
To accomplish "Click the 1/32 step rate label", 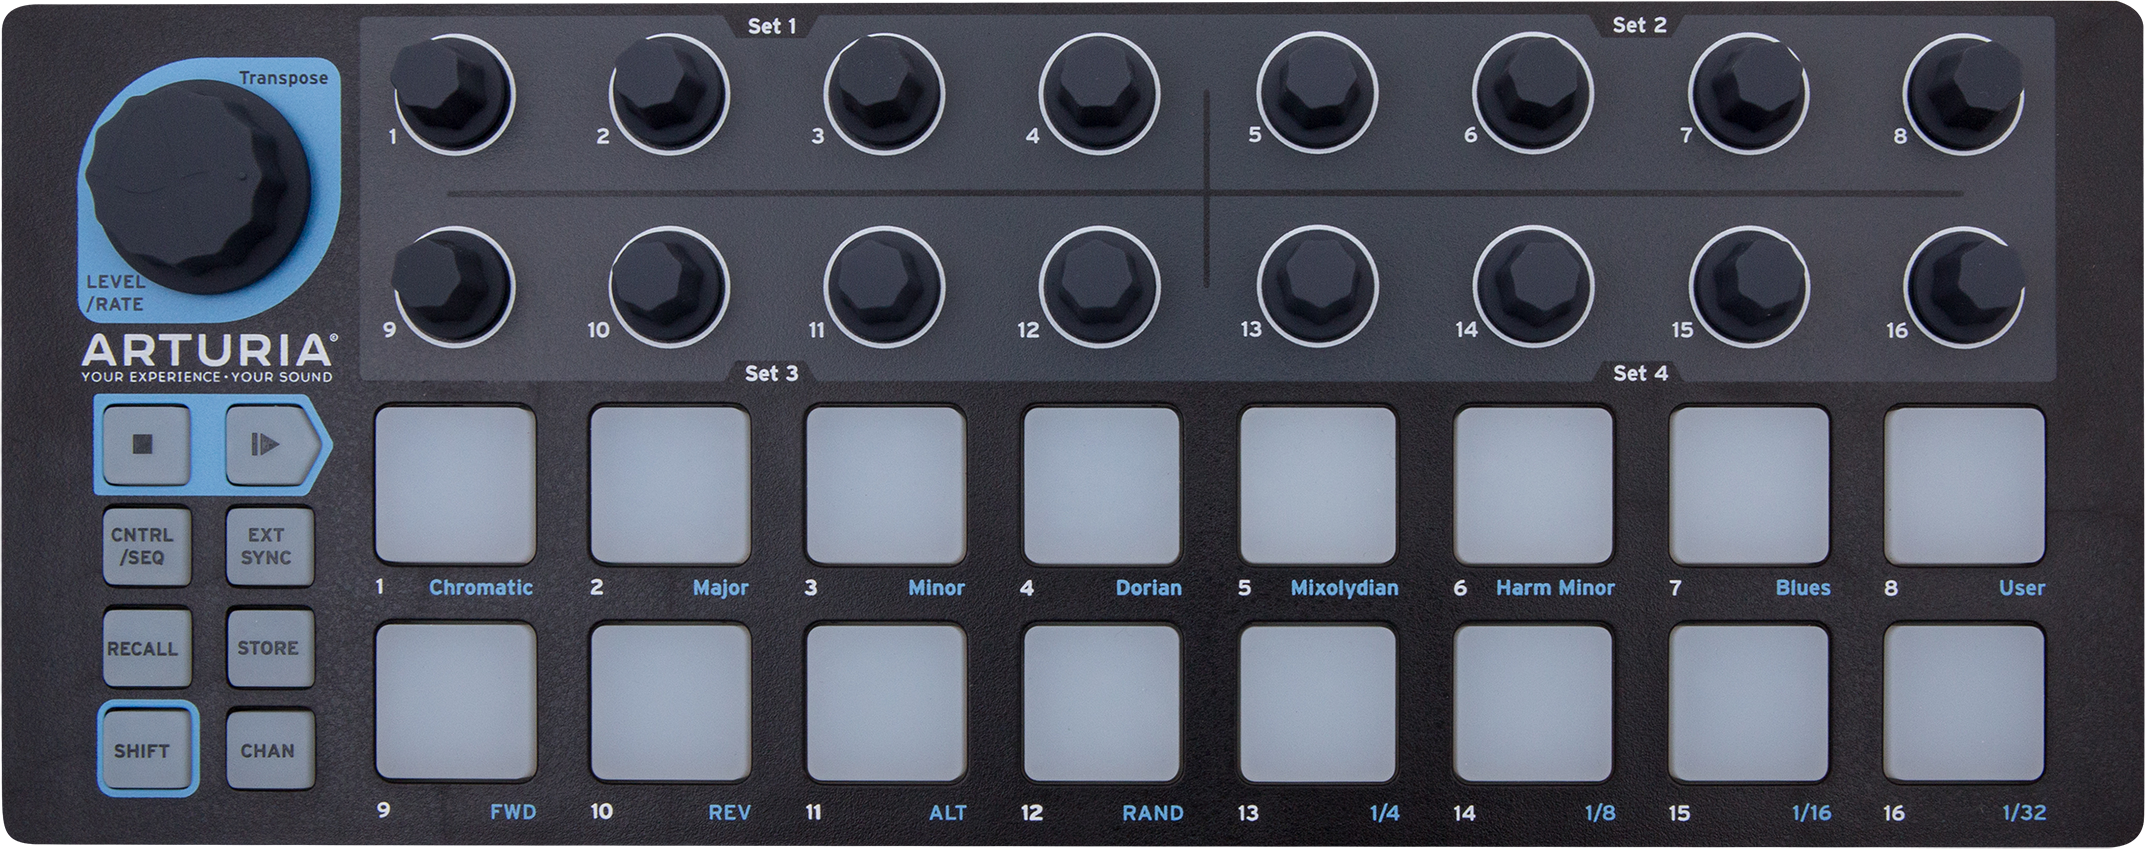I will pyautogui.click(x=2024, y=812).
